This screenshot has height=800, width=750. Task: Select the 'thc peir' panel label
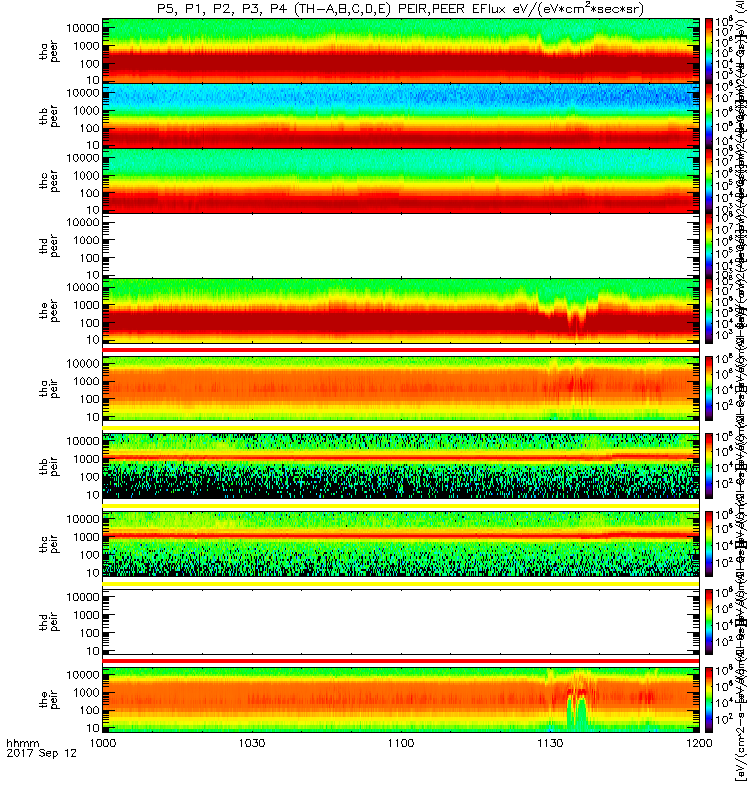(49, 544)
